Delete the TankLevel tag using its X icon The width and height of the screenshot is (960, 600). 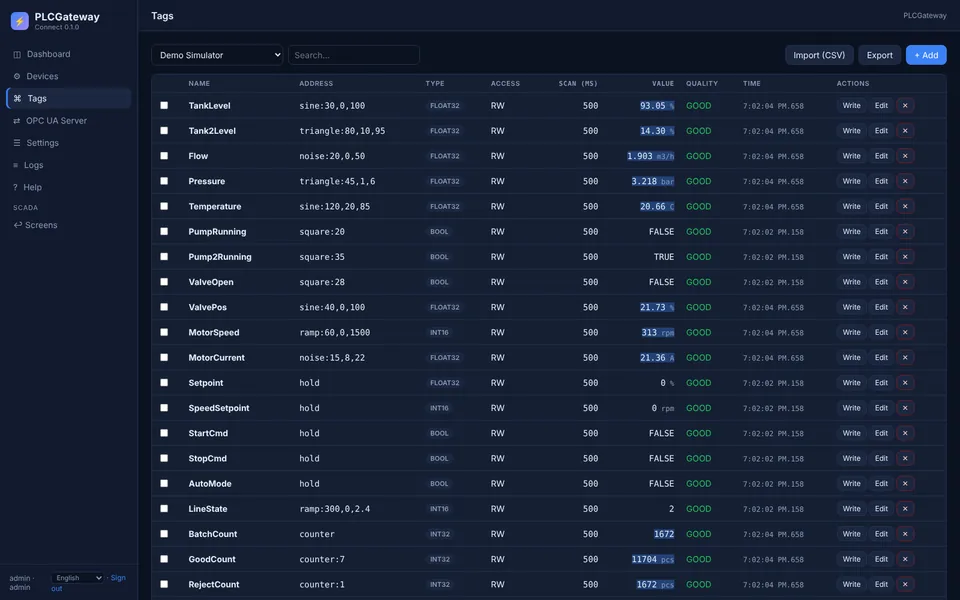tap(905, 105)
